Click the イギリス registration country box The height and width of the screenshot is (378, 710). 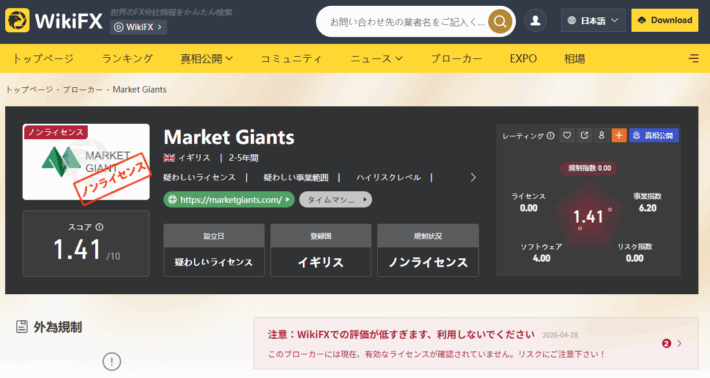[x=321, y=250]
